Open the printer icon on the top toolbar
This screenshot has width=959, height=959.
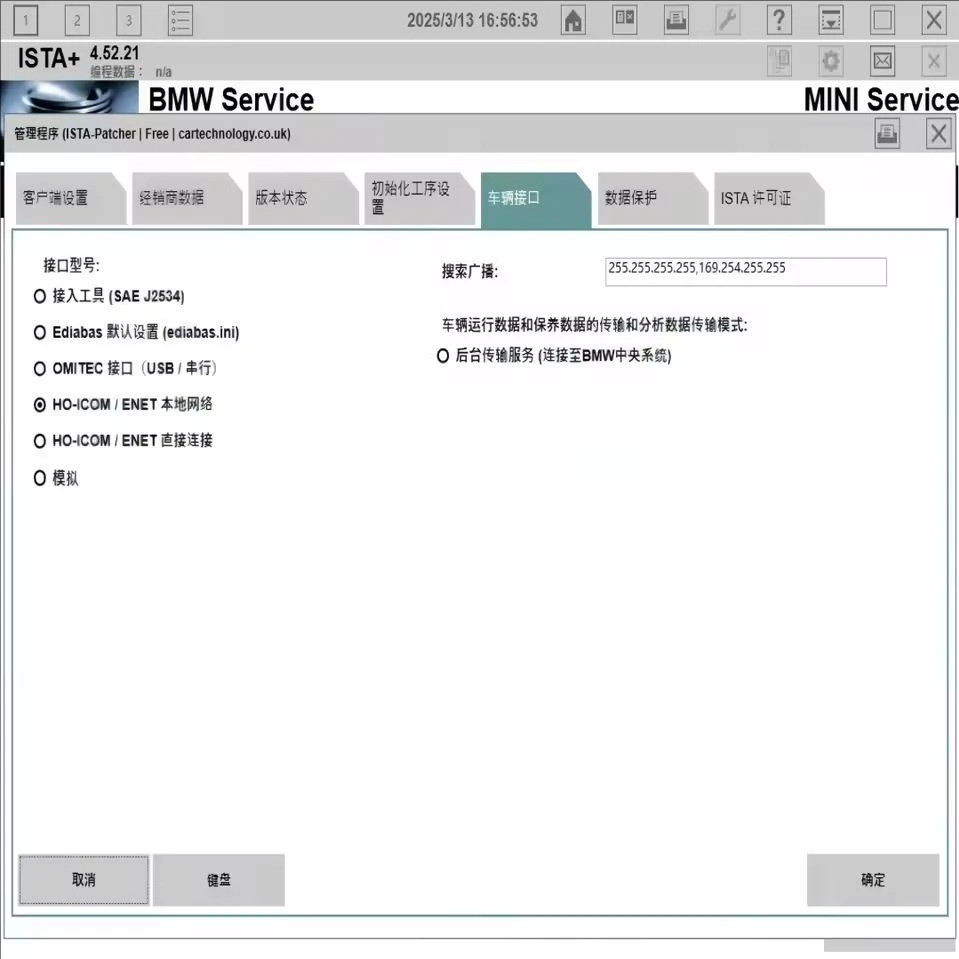tap(675, 19)
